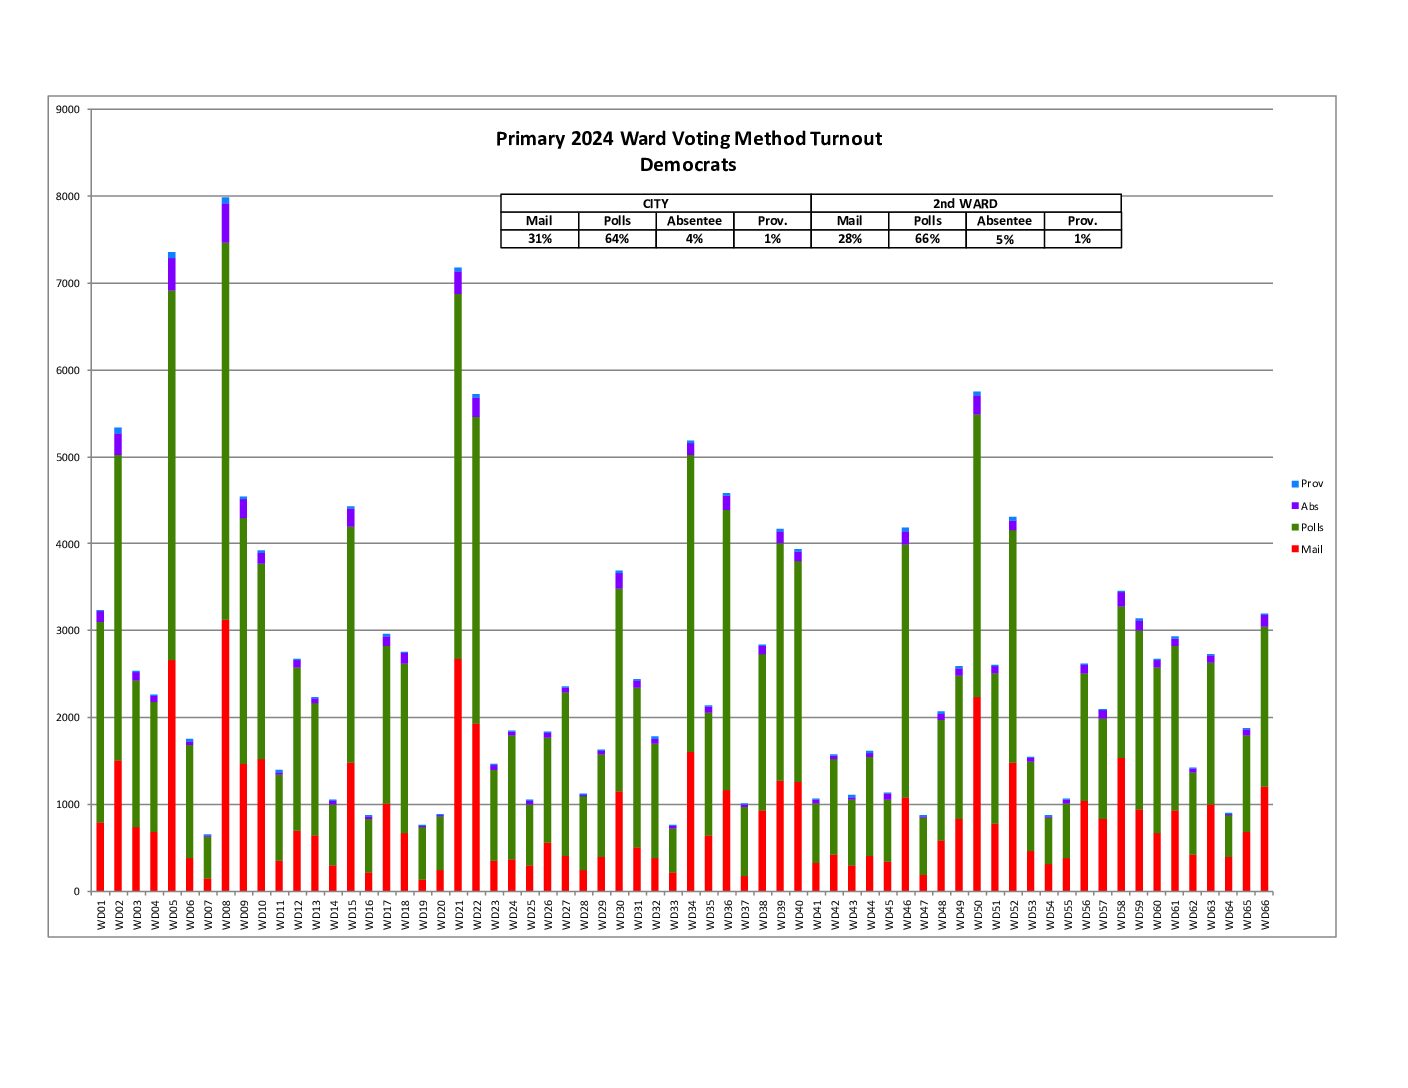The height and width of the screenshot is (1088, 1408).
Task: Click the purple Abs legend swatch
Action: (x=1295, y=506)
